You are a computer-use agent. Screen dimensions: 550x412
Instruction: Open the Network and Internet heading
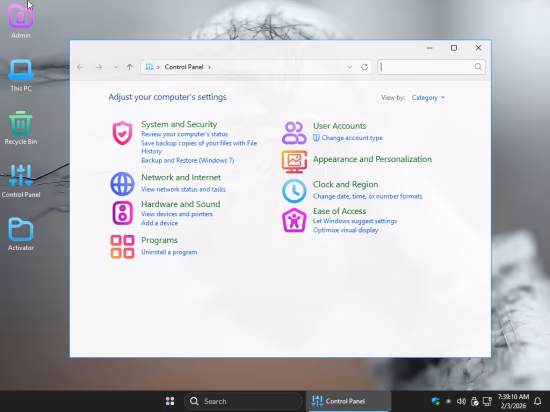(181, 177)
